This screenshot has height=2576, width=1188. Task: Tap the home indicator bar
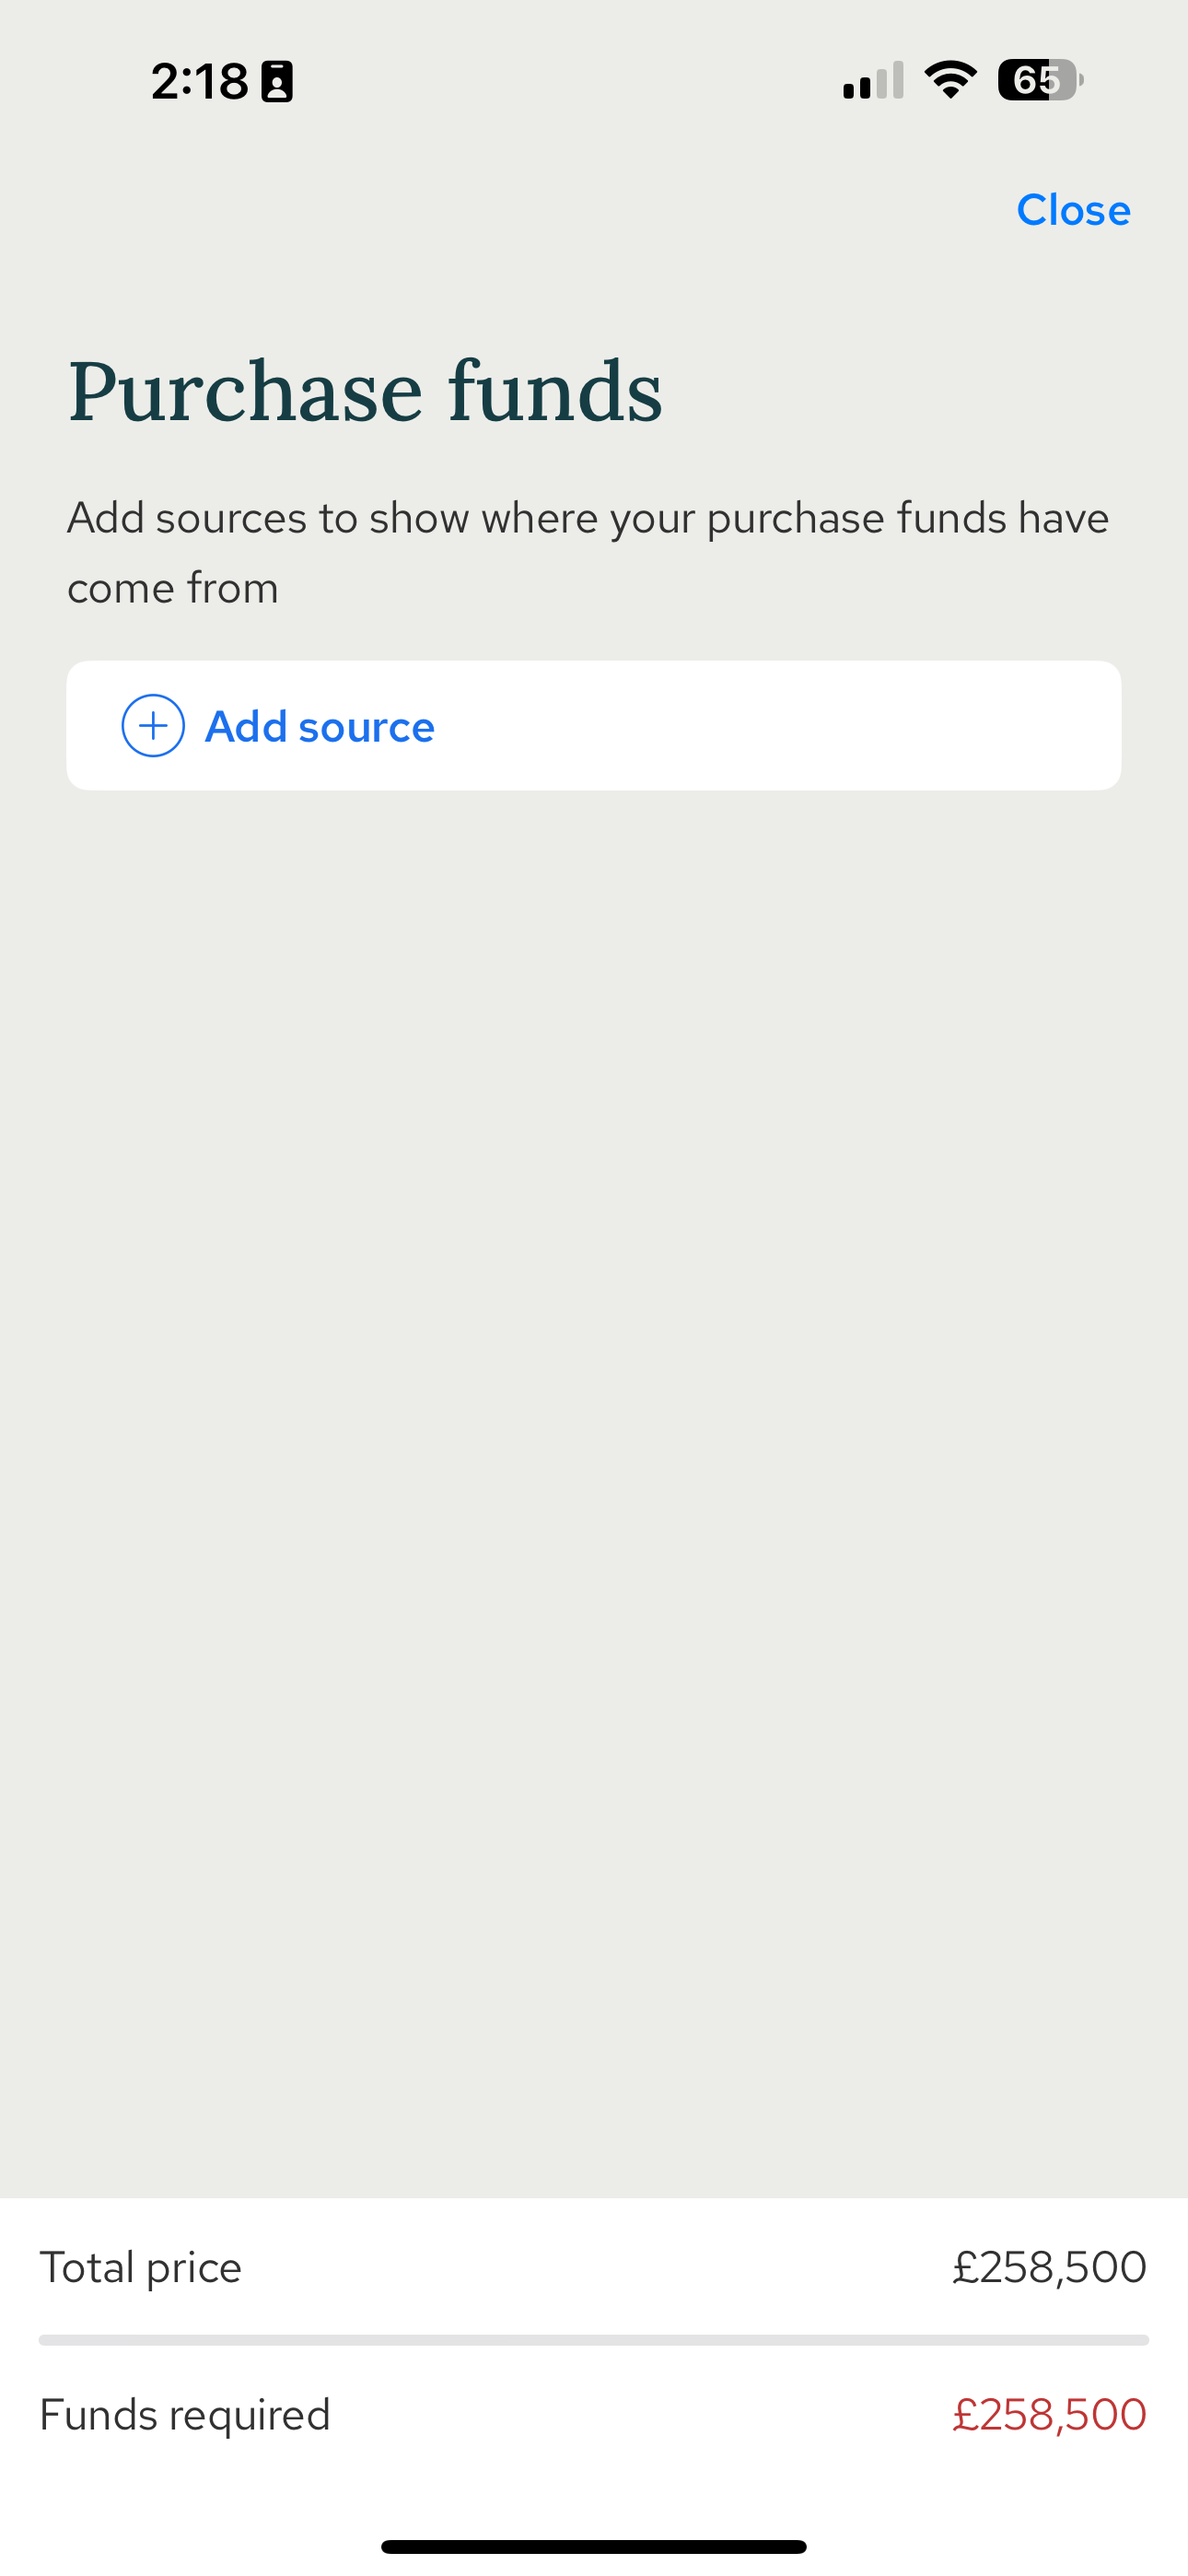[x=594, y=2546]
